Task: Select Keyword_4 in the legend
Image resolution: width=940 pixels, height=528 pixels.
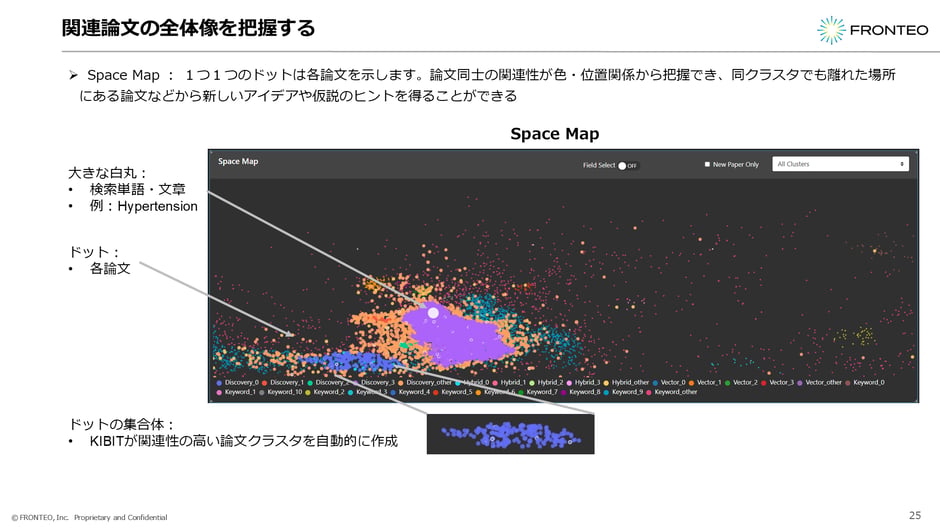Action: coord(410,392)
